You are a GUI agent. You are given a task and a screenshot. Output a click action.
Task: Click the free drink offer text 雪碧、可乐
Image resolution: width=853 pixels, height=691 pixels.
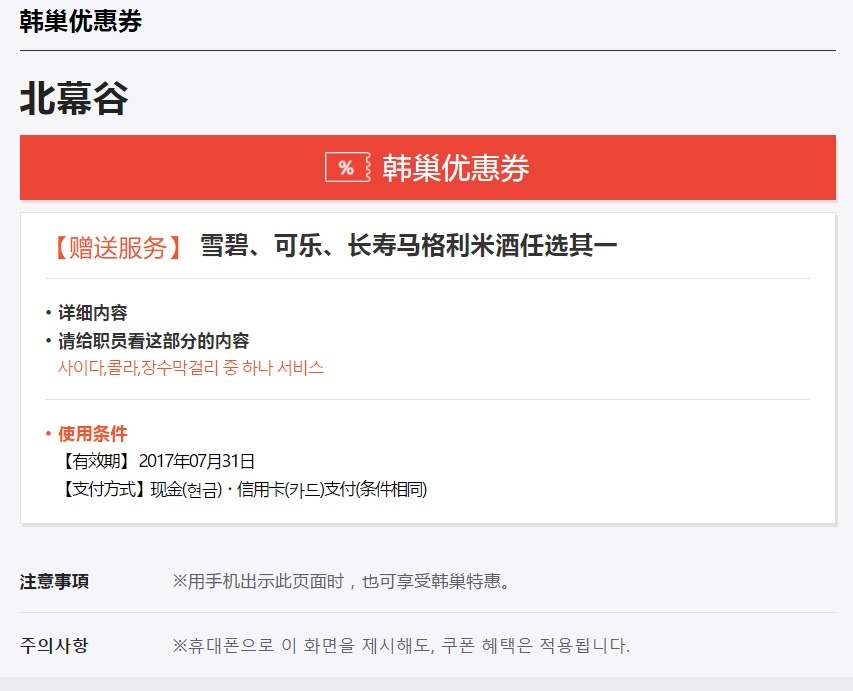[x=260, y=245]
